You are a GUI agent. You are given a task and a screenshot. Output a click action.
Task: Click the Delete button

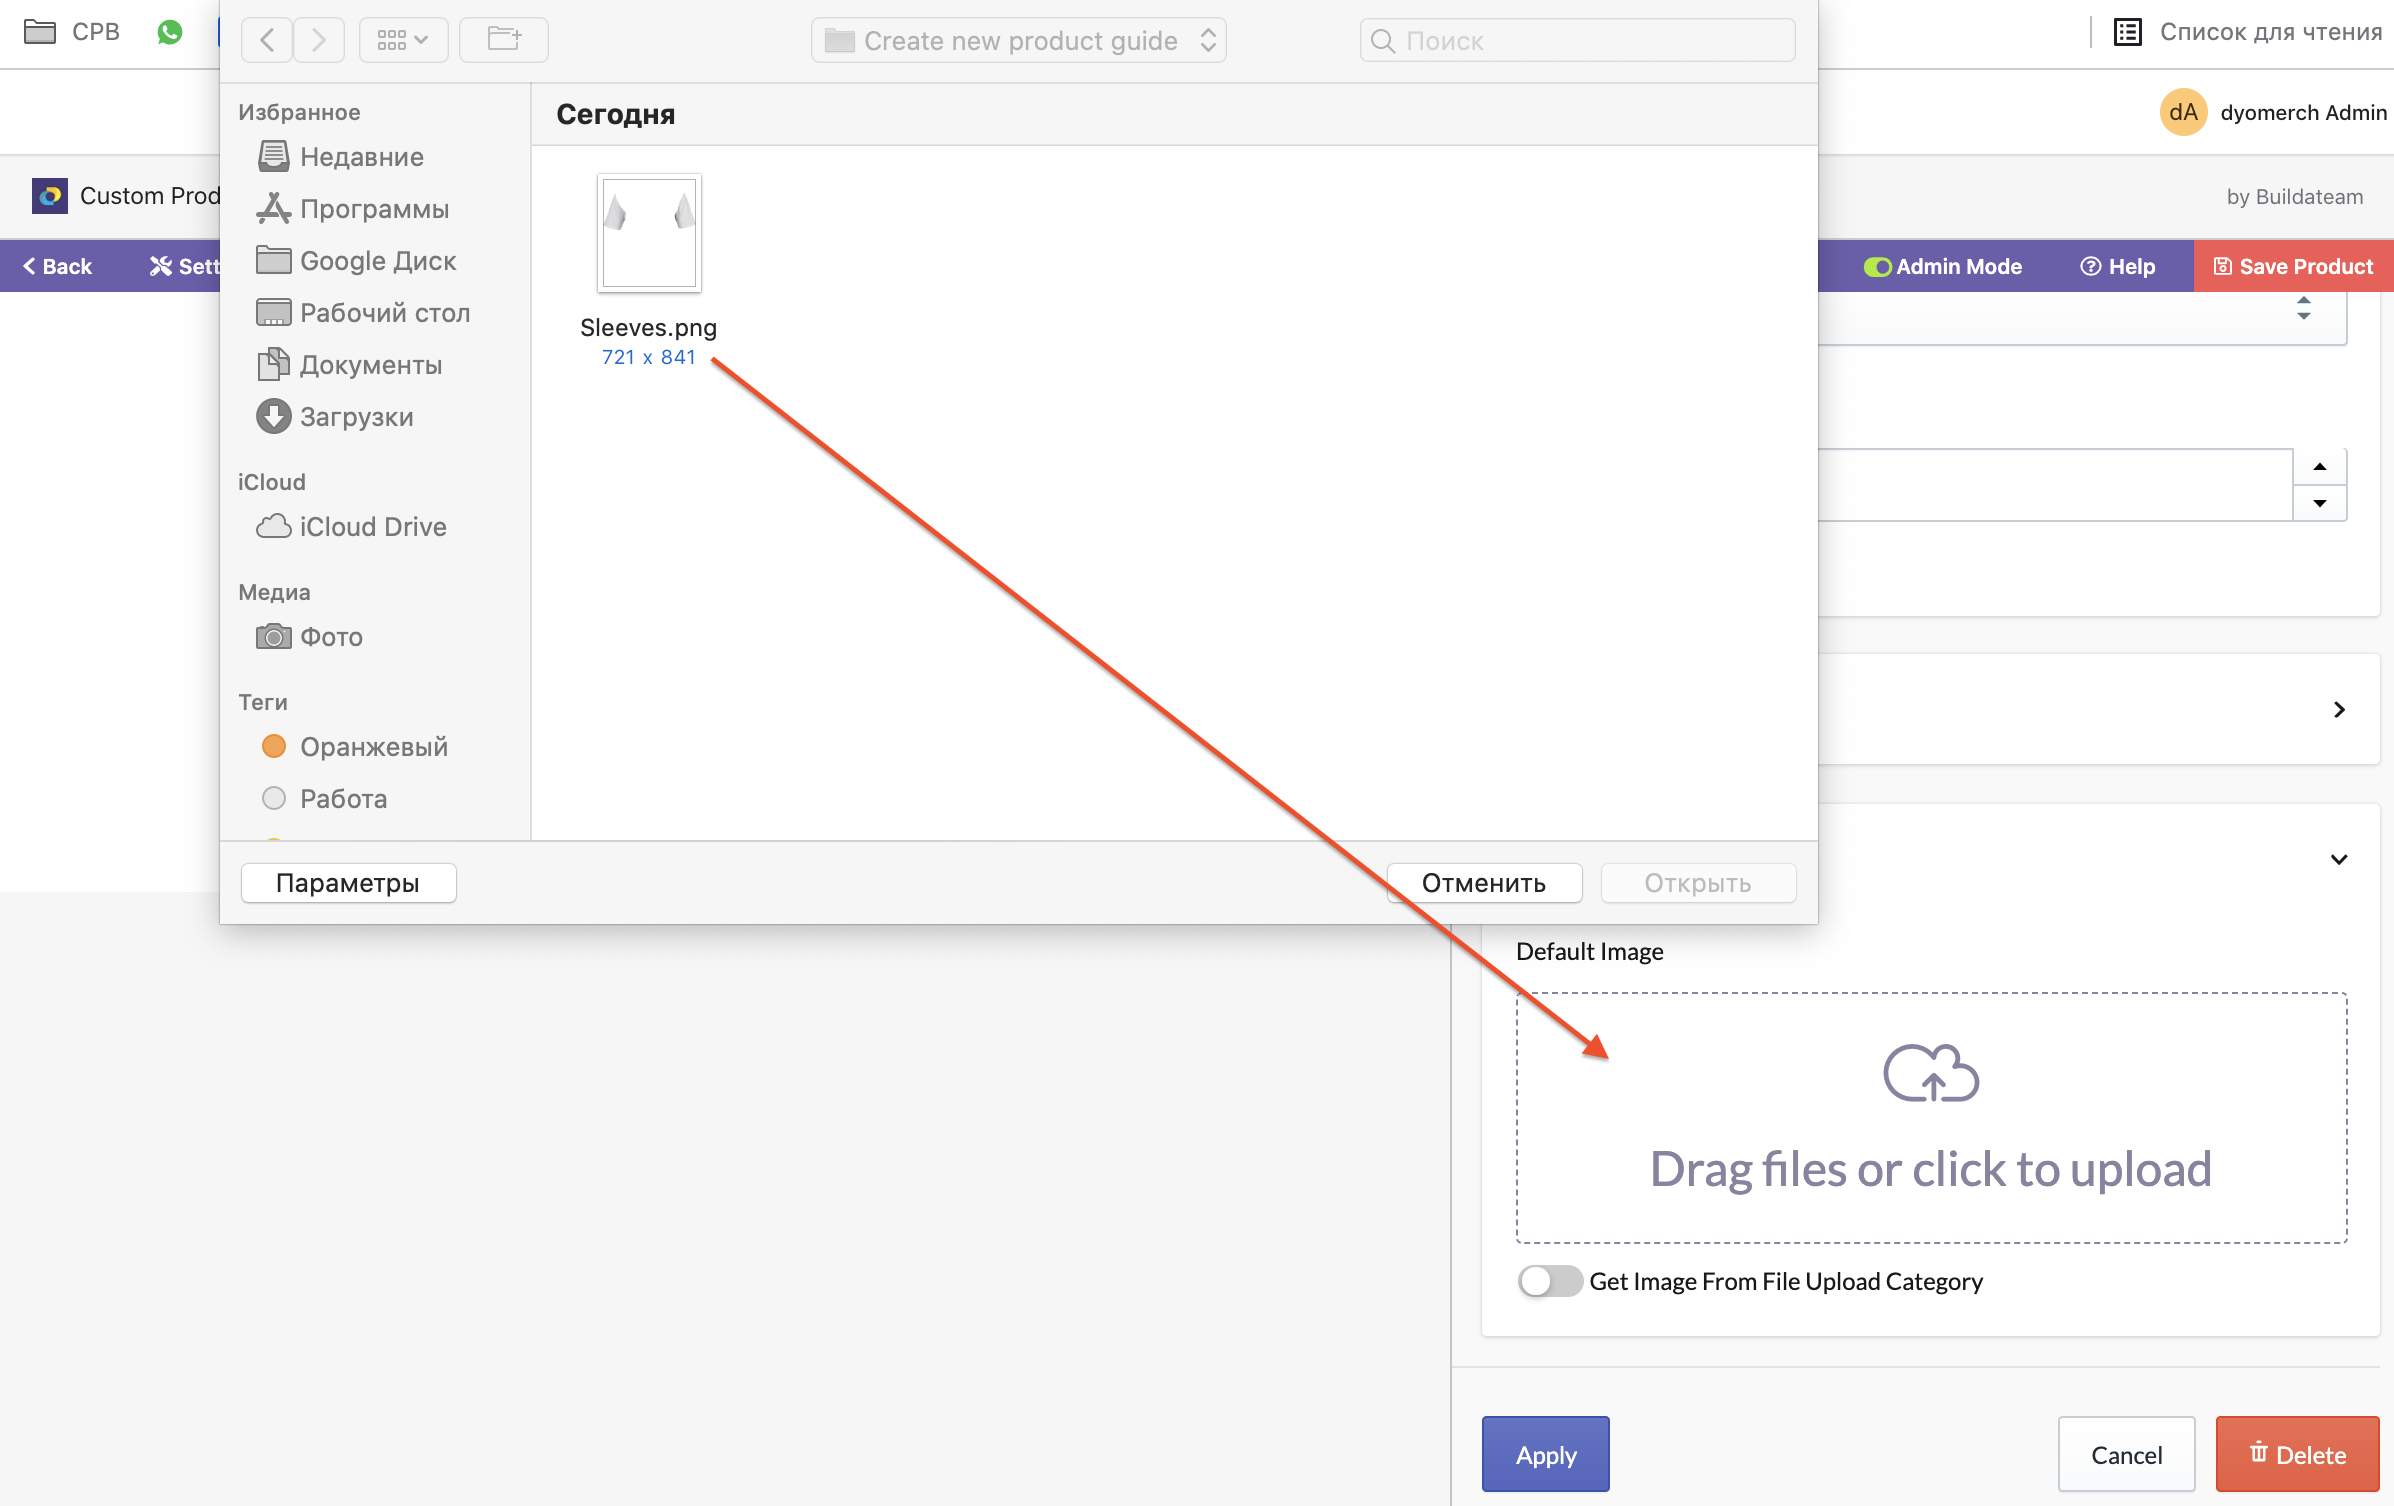coord(2297,1455)
